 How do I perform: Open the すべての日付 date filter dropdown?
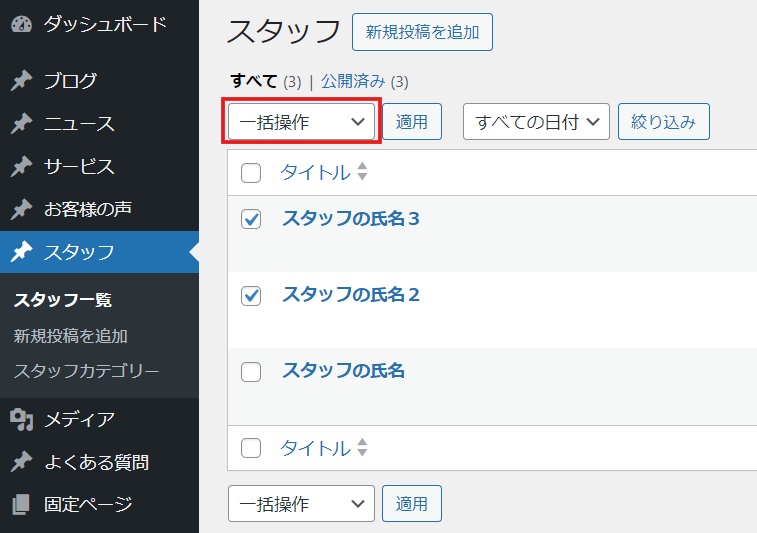pos(536,122)
